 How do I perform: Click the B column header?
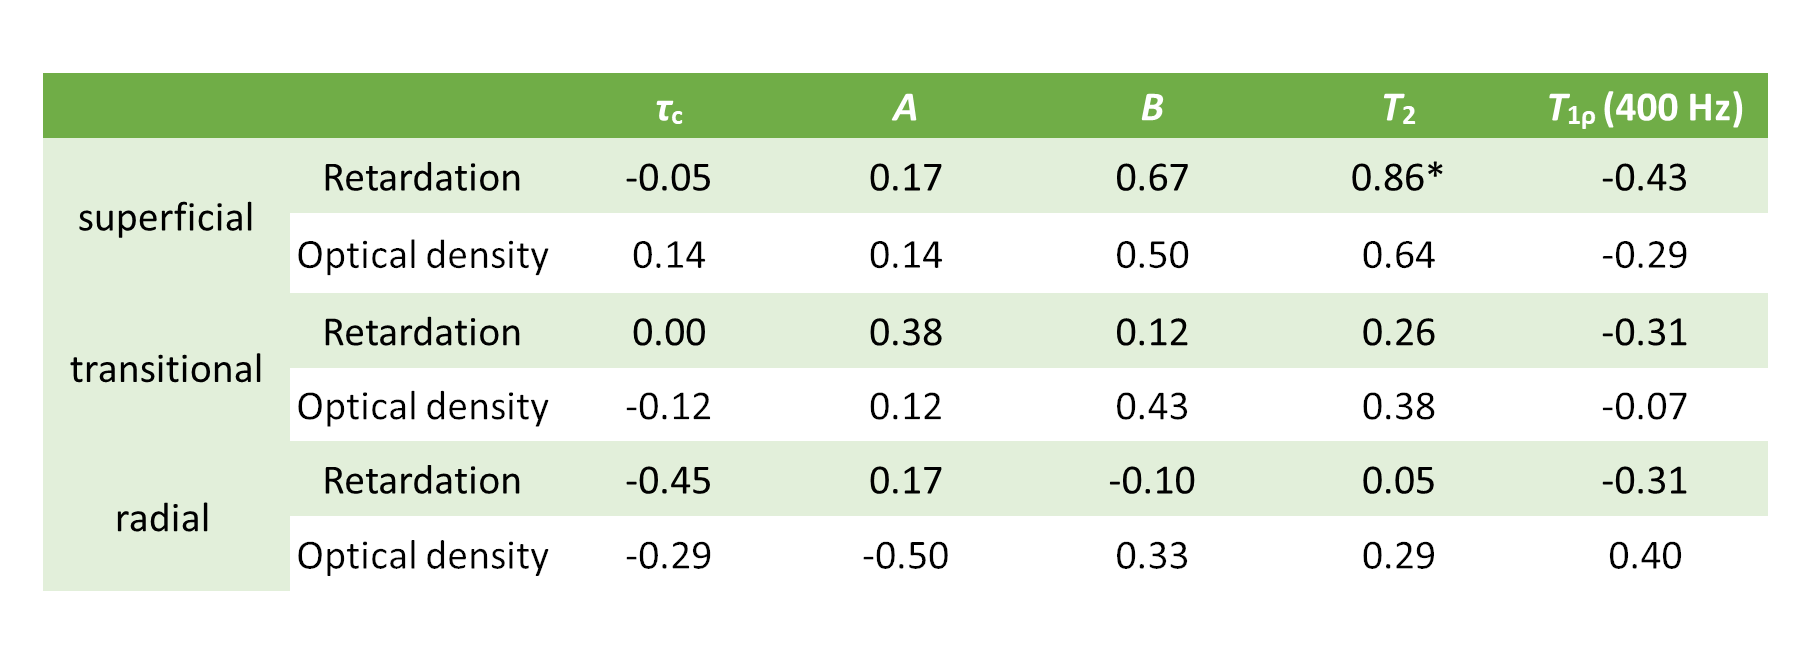pos(1152,108)
